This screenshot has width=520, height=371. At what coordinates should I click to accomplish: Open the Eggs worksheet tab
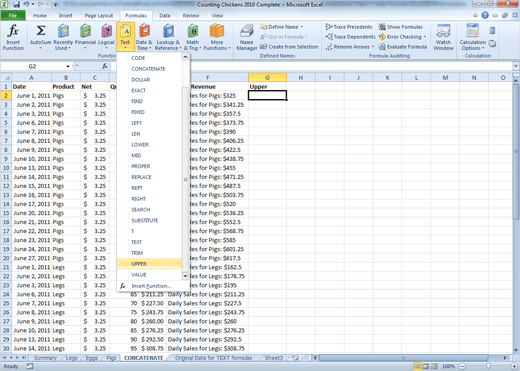[92, 358]
